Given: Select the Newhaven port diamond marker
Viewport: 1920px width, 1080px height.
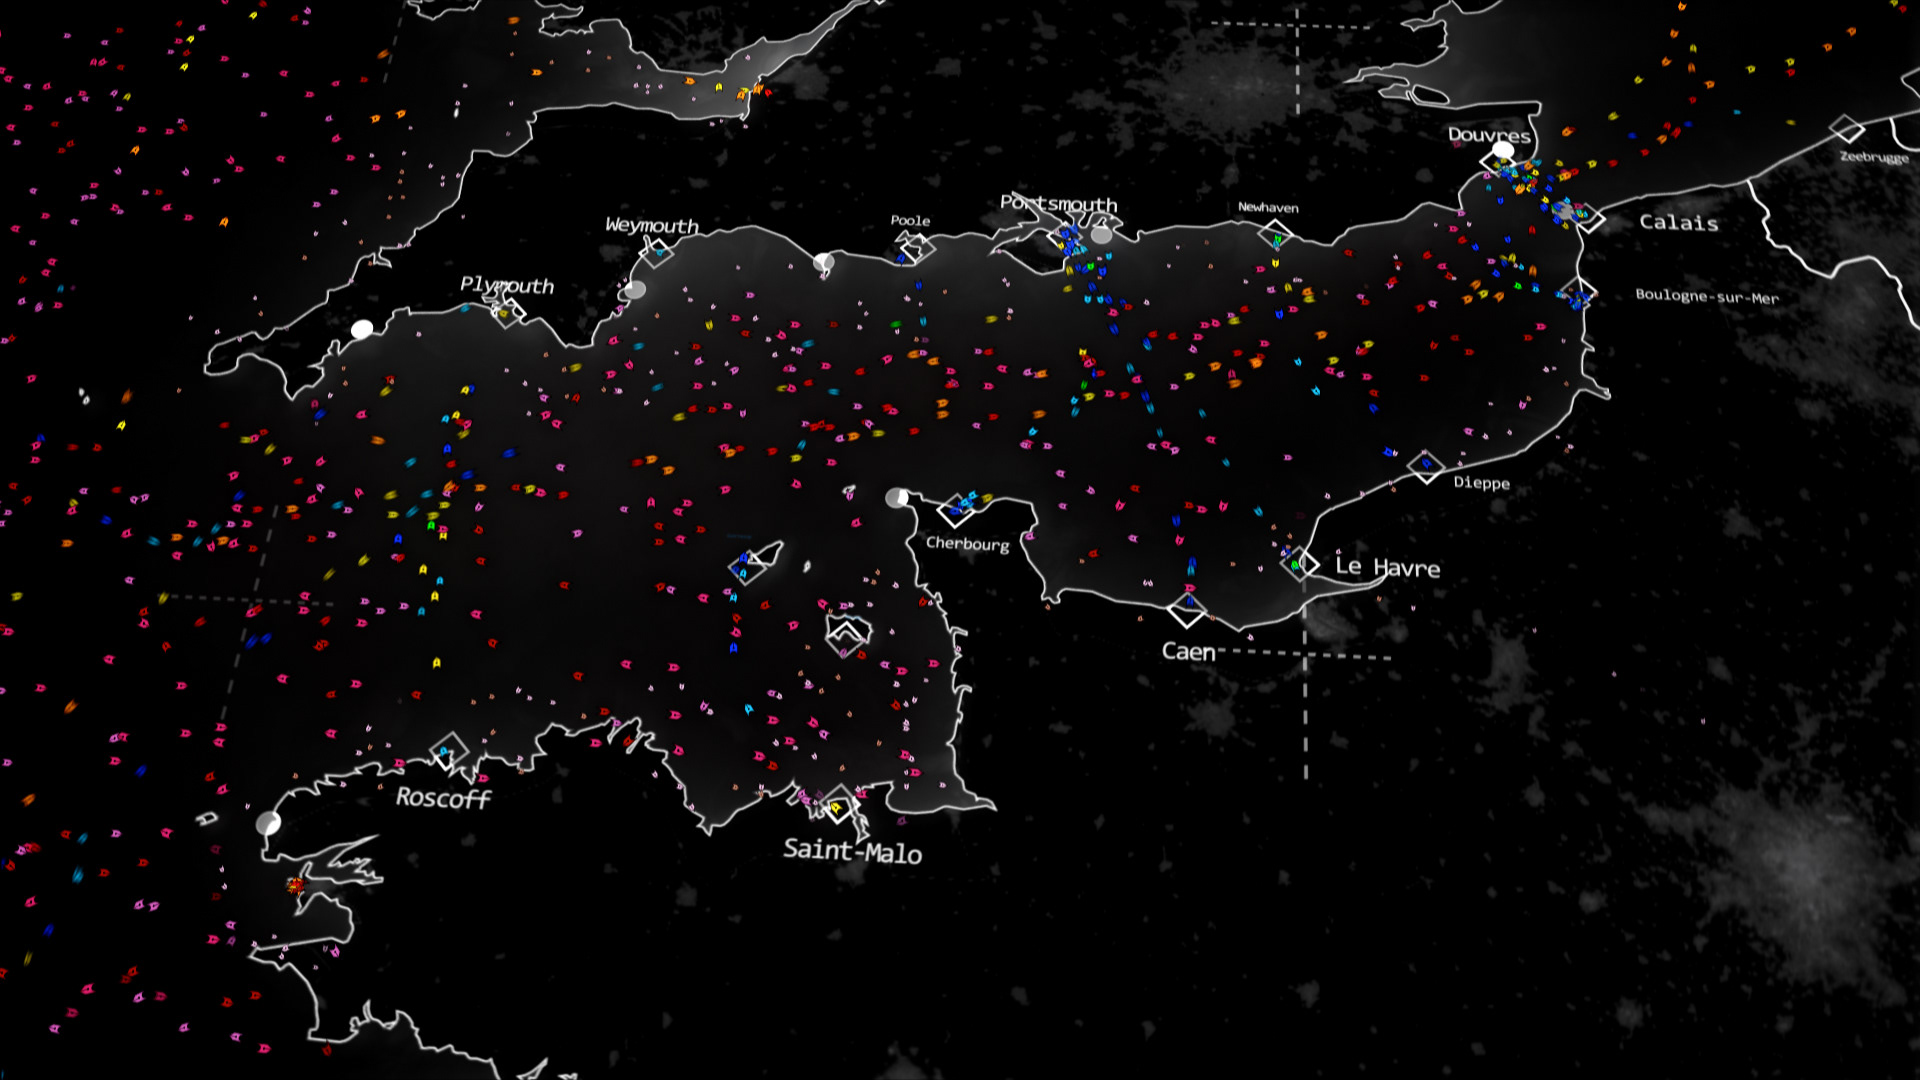Looking at the screenshot, I should pyautogui.click(x=1275, y=235).
